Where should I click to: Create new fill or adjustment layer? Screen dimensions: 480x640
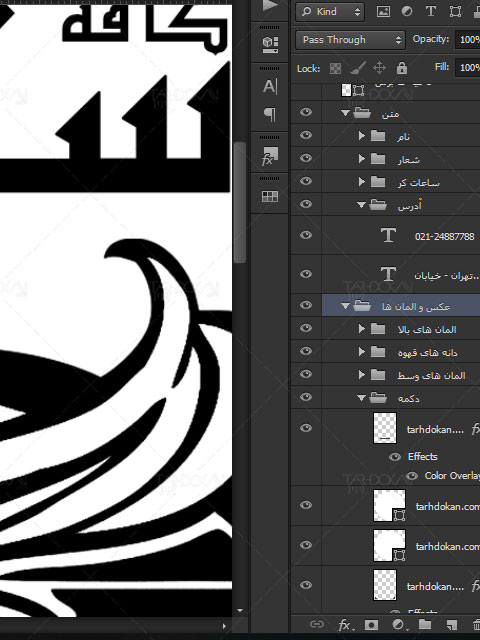click(x=398, y=624)
